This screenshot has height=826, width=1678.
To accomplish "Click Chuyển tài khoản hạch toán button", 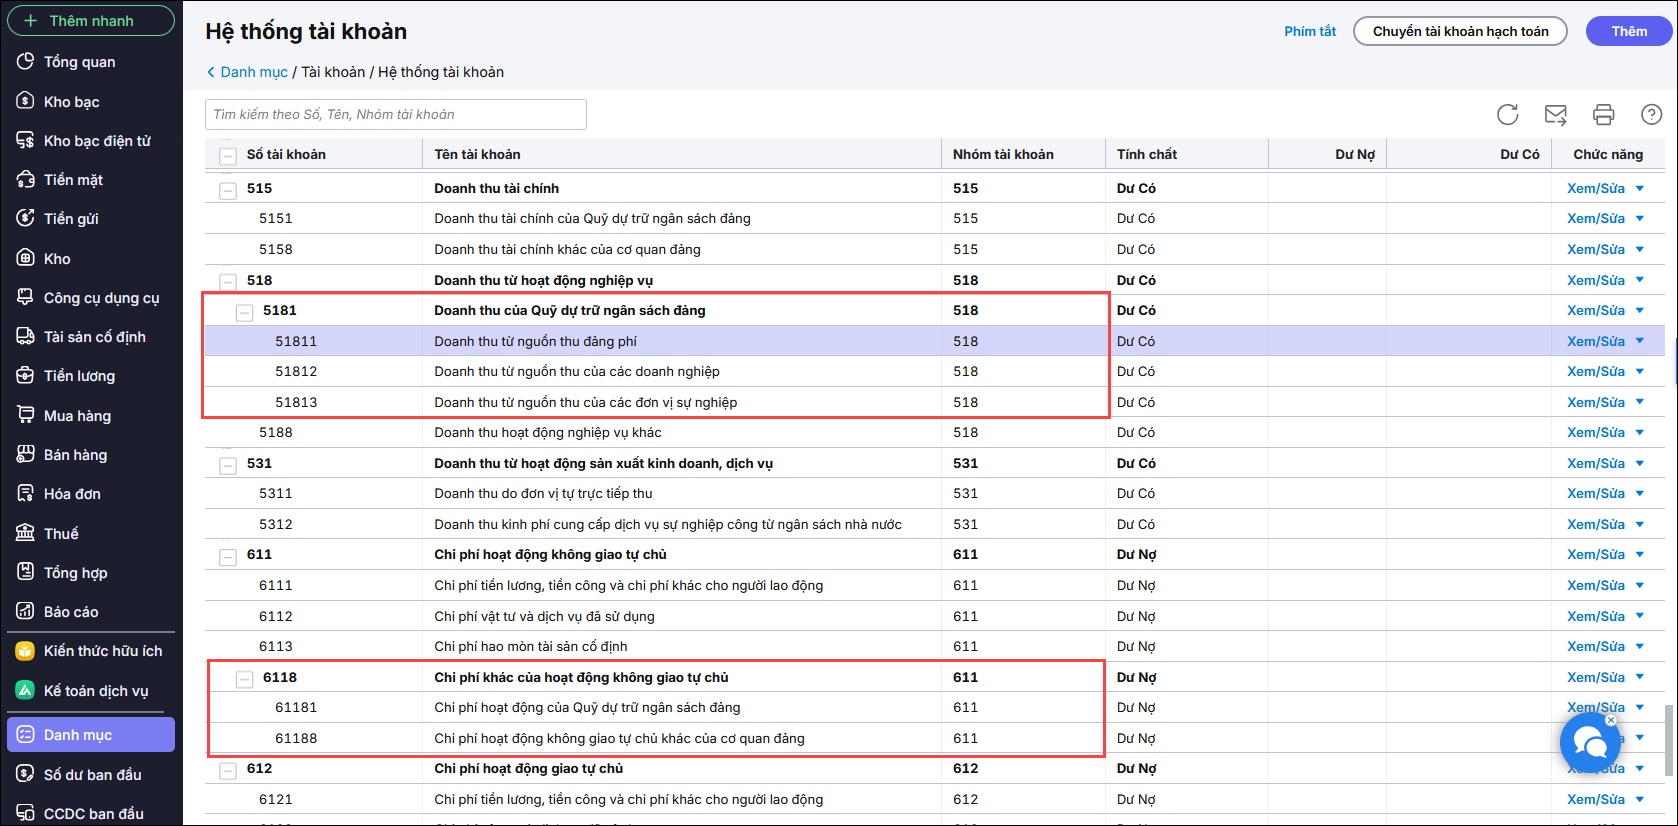I will click(x=1459, y=31).
